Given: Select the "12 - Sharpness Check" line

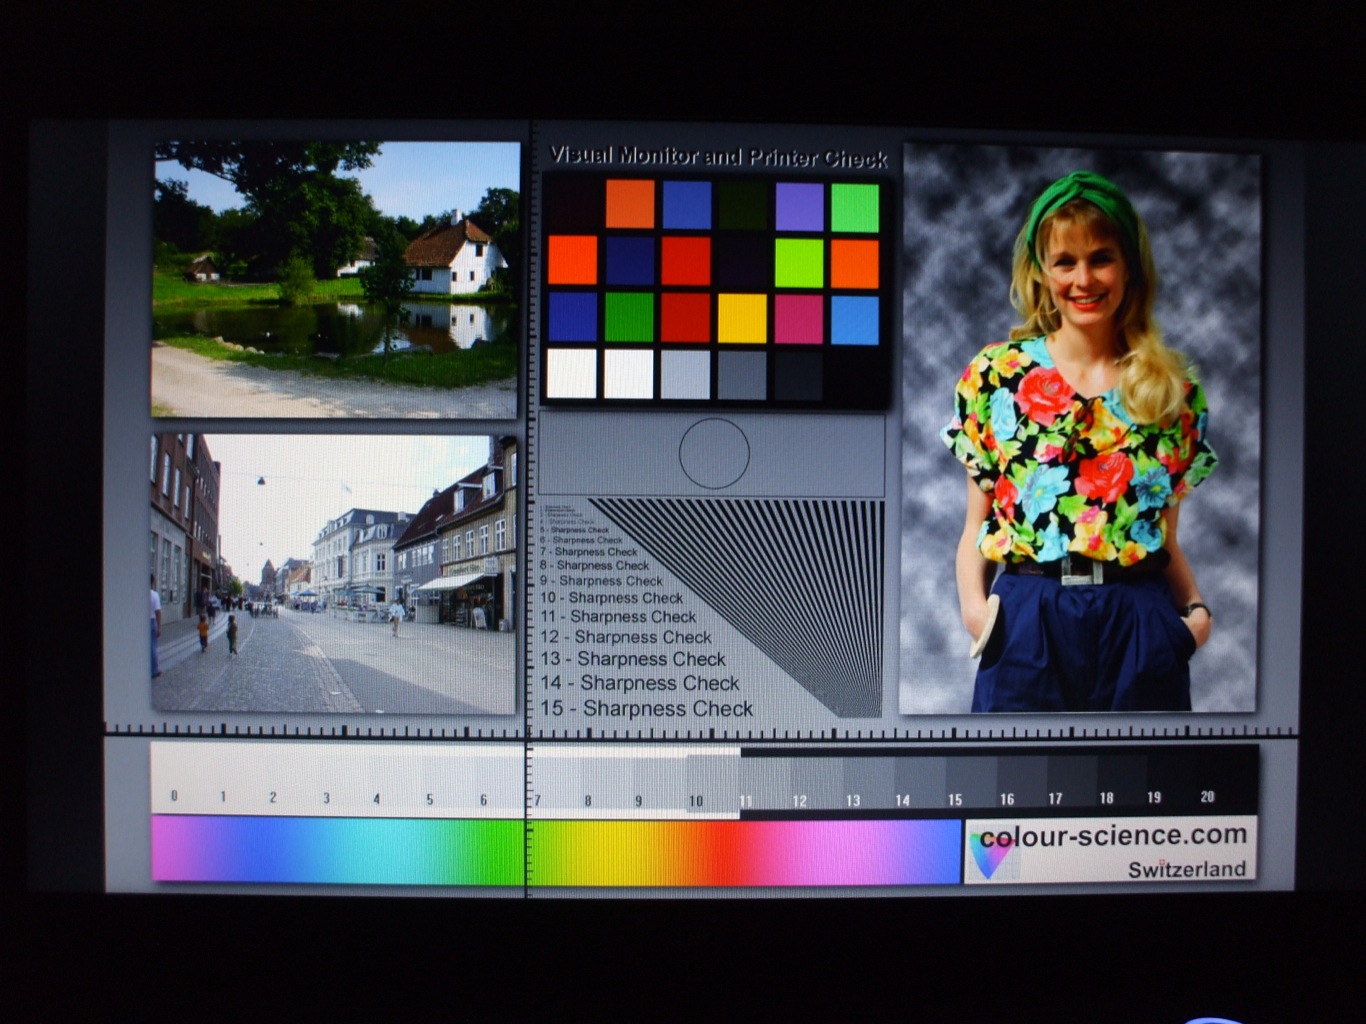Looking at the screenshot, I should pyautogui.click(x=626, y=637).
